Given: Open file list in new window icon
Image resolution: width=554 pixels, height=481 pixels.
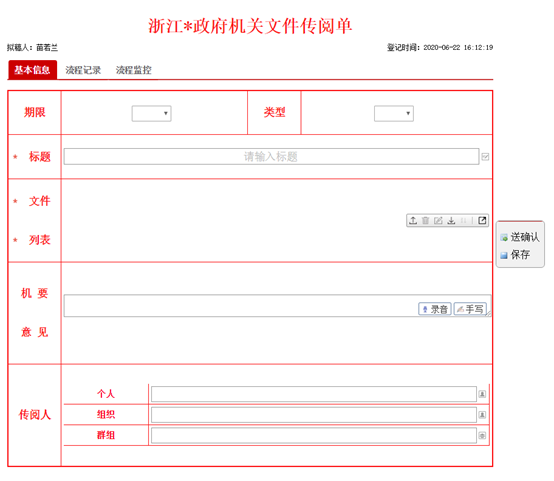Looking at the screenshot, I should coord(482,221).
